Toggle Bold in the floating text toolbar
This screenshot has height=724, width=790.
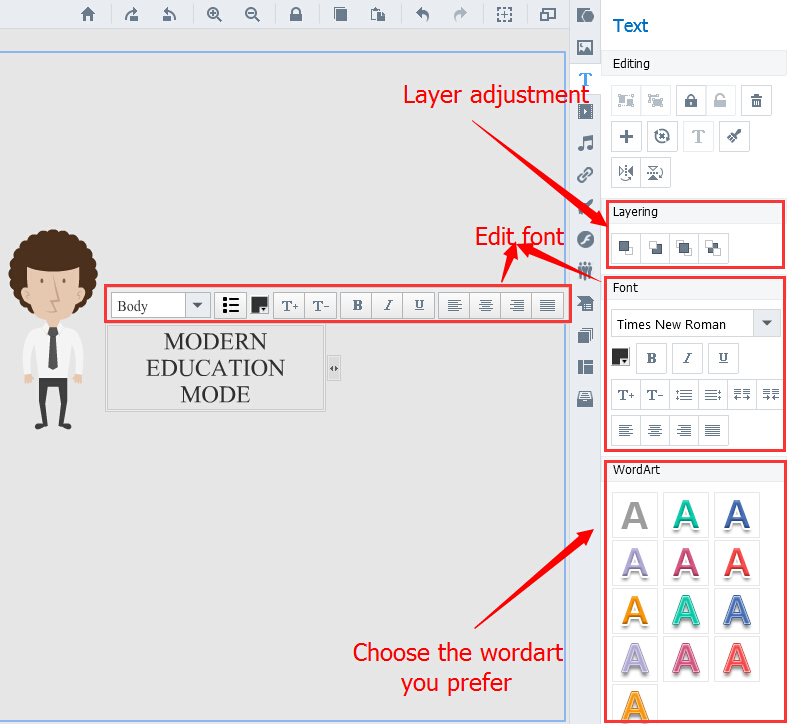click(x=357, y=305)
